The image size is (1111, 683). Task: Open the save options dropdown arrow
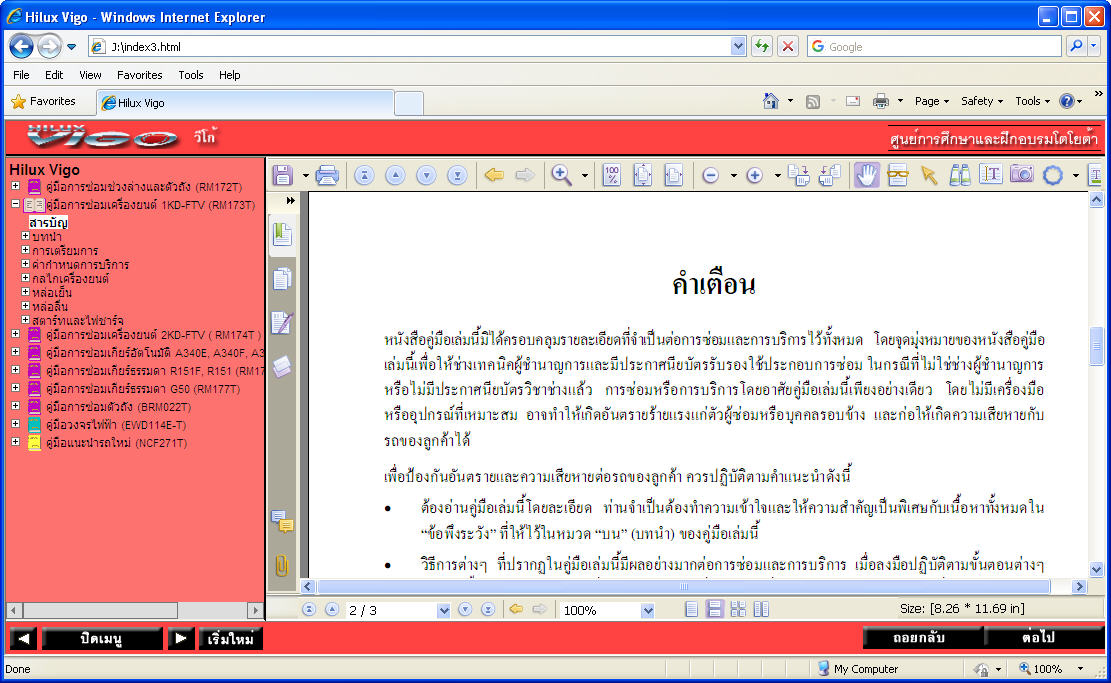pyautogui.click(x=305, y=175)
